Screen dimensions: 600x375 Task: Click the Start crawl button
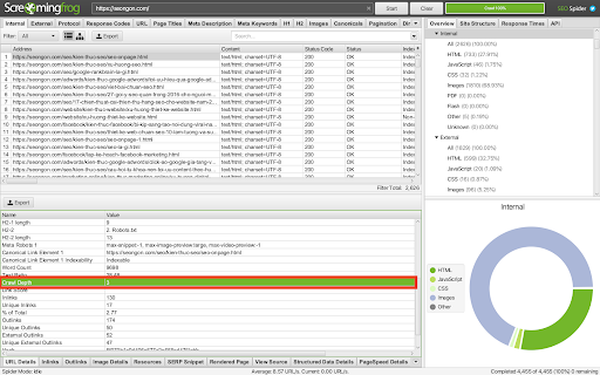pos(391,8)
